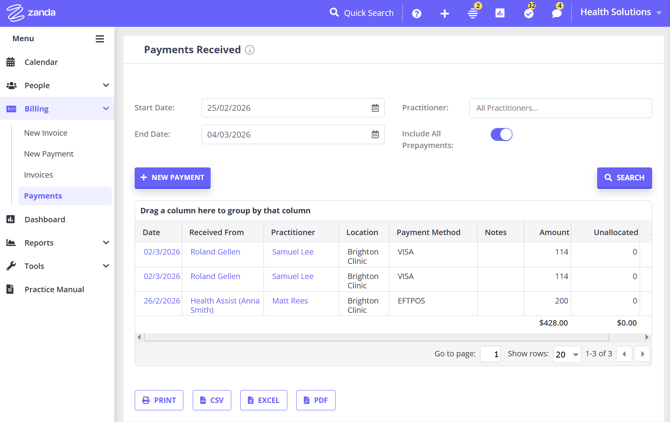Open the Show rows dropdown

567,354
